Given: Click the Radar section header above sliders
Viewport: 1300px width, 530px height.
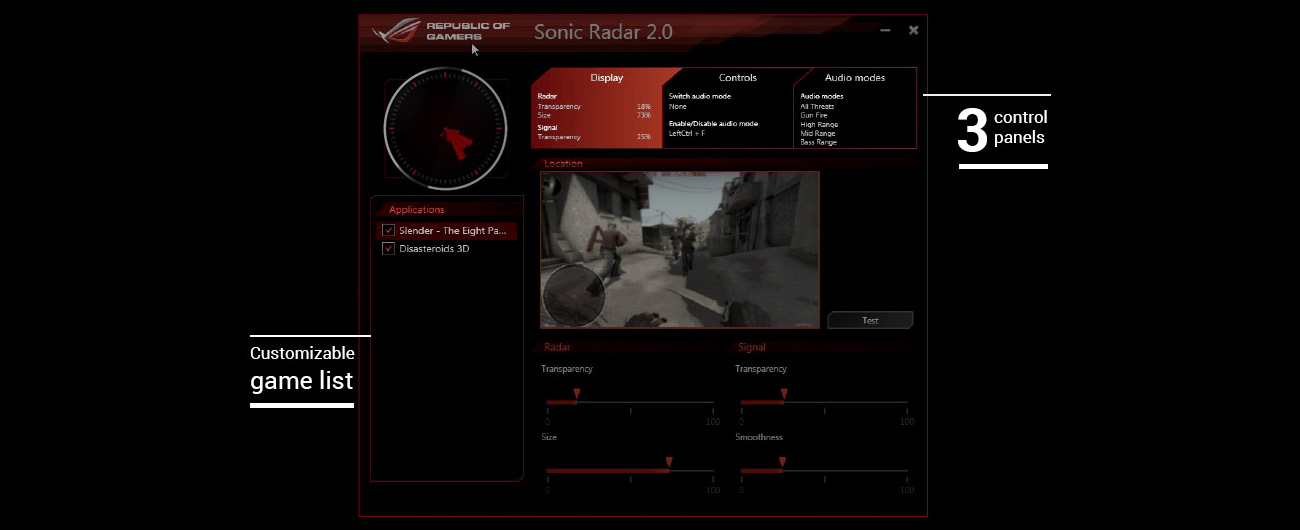Looking at the screenshot, I should [557, 347].
